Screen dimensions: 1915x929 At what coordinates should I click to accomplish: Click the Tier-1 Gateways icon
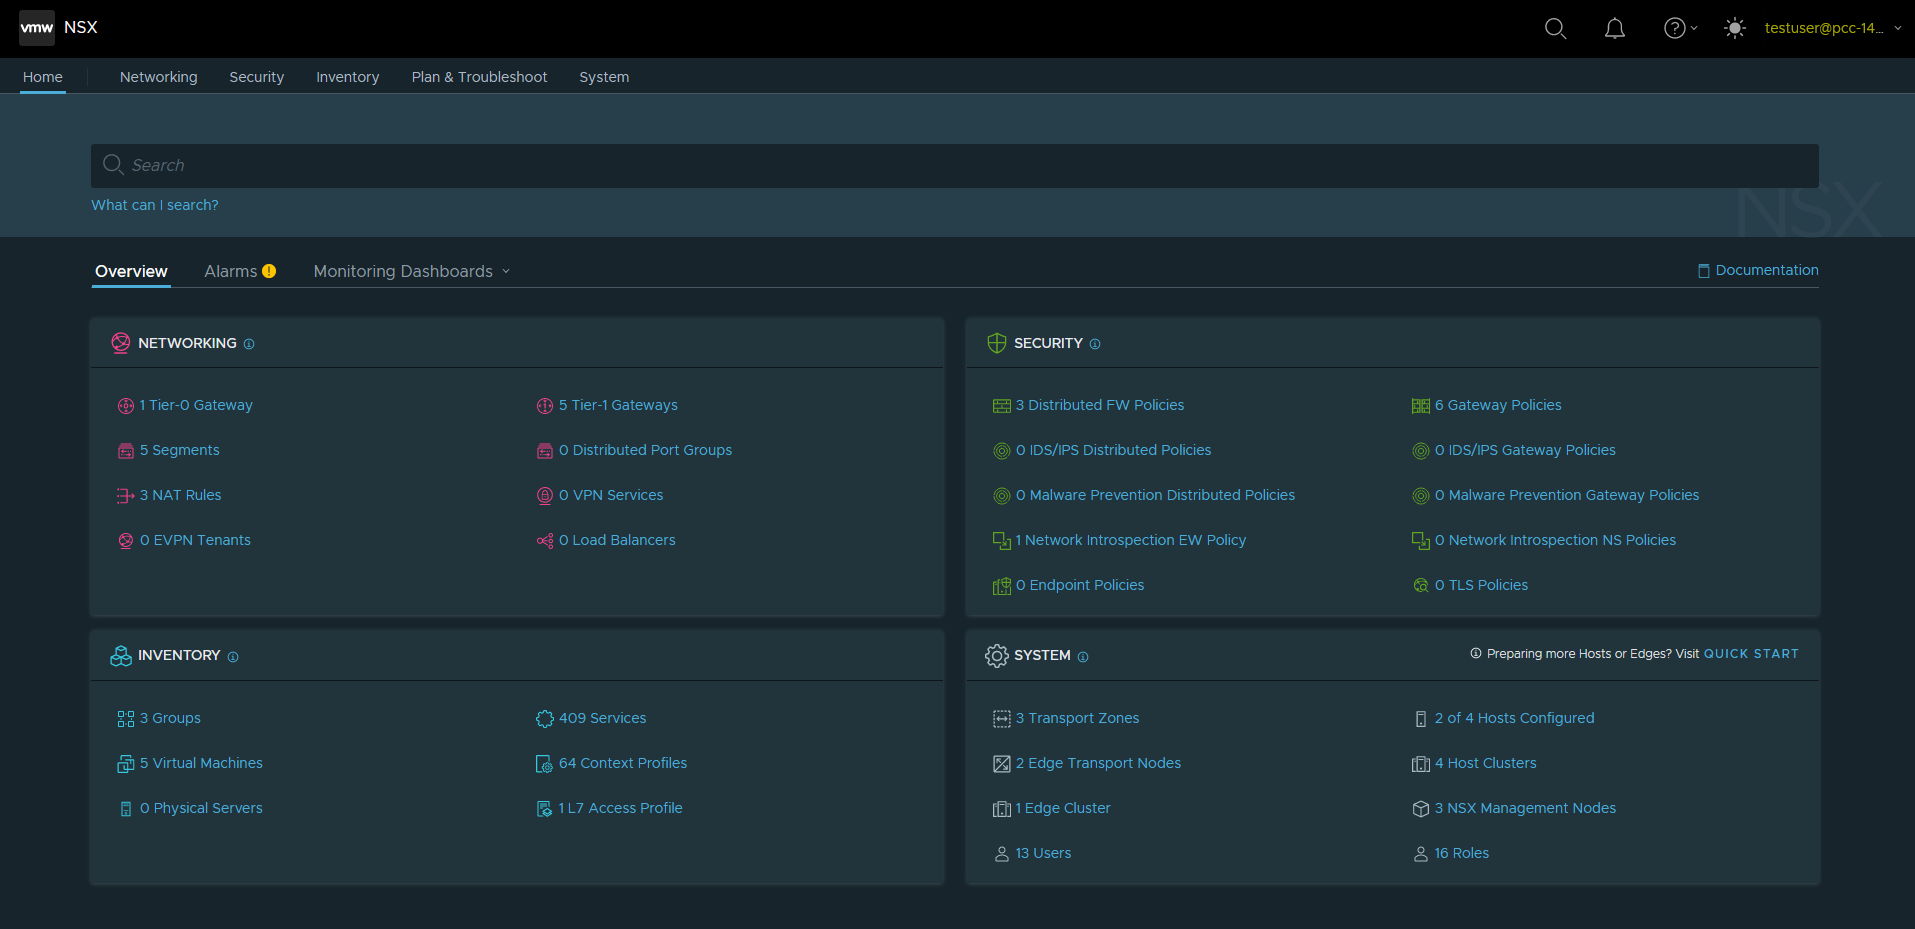(x=545, y=406)
